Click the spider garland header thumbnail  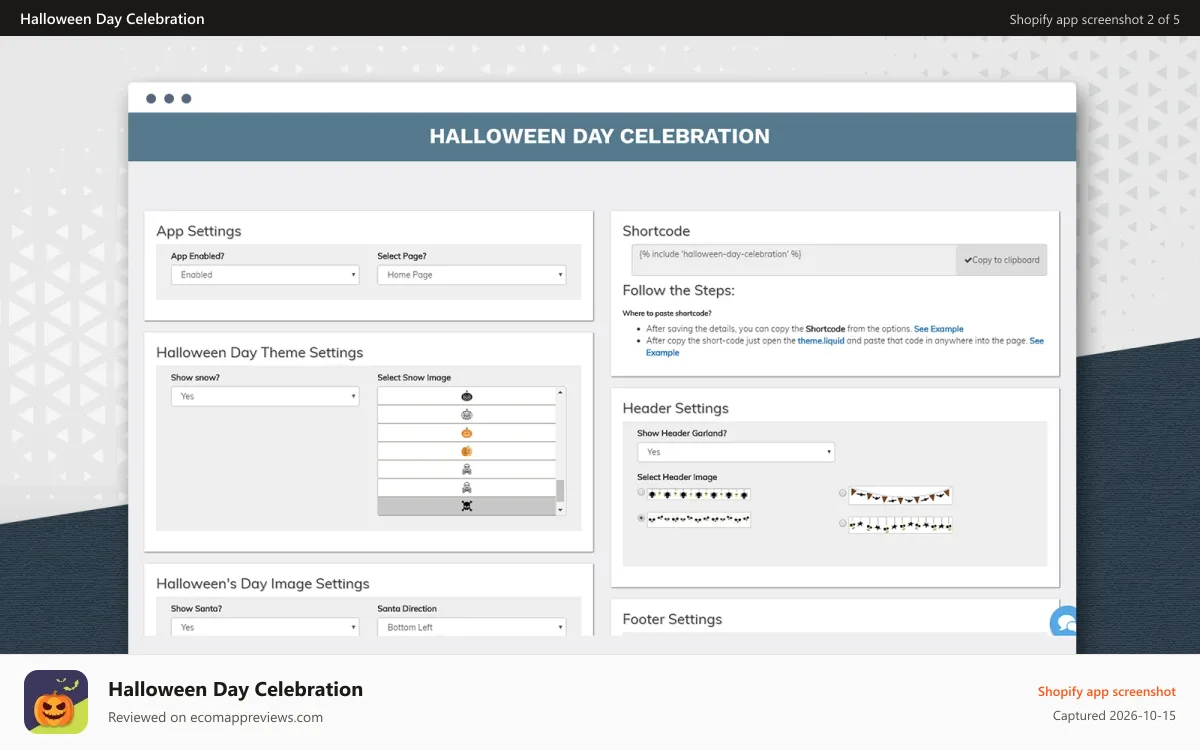699,494
